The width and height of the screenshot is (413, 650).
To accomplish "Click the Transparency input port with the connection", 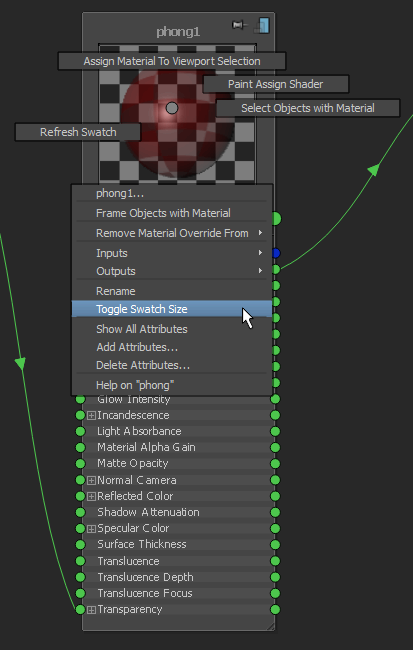I will 80,609.
